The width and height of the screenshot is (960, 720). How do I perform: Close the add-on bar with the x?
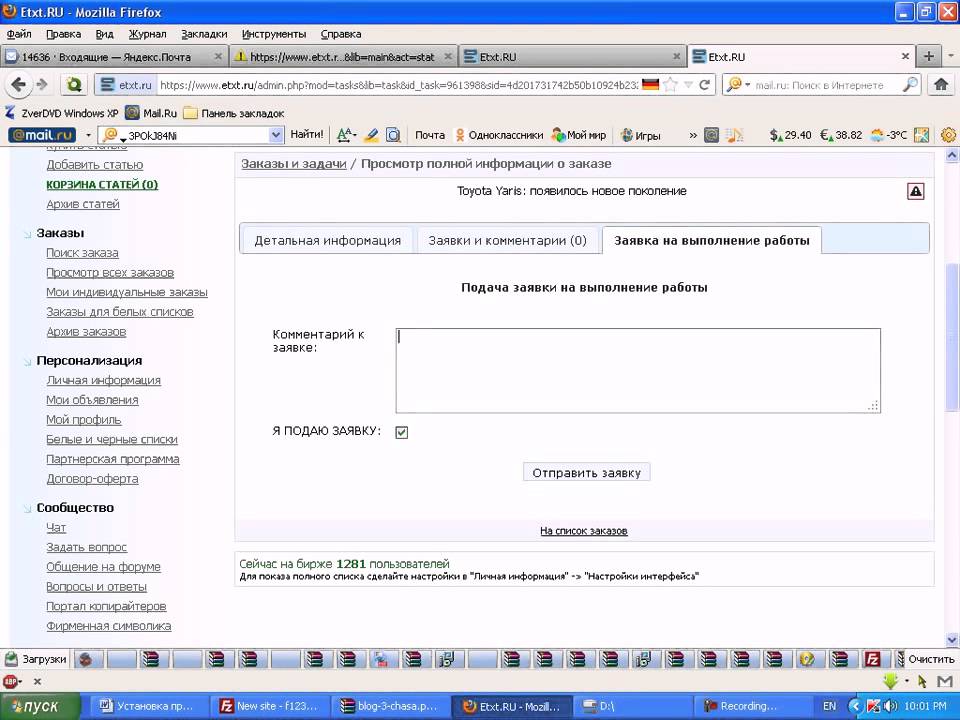(x=37, y=681)
